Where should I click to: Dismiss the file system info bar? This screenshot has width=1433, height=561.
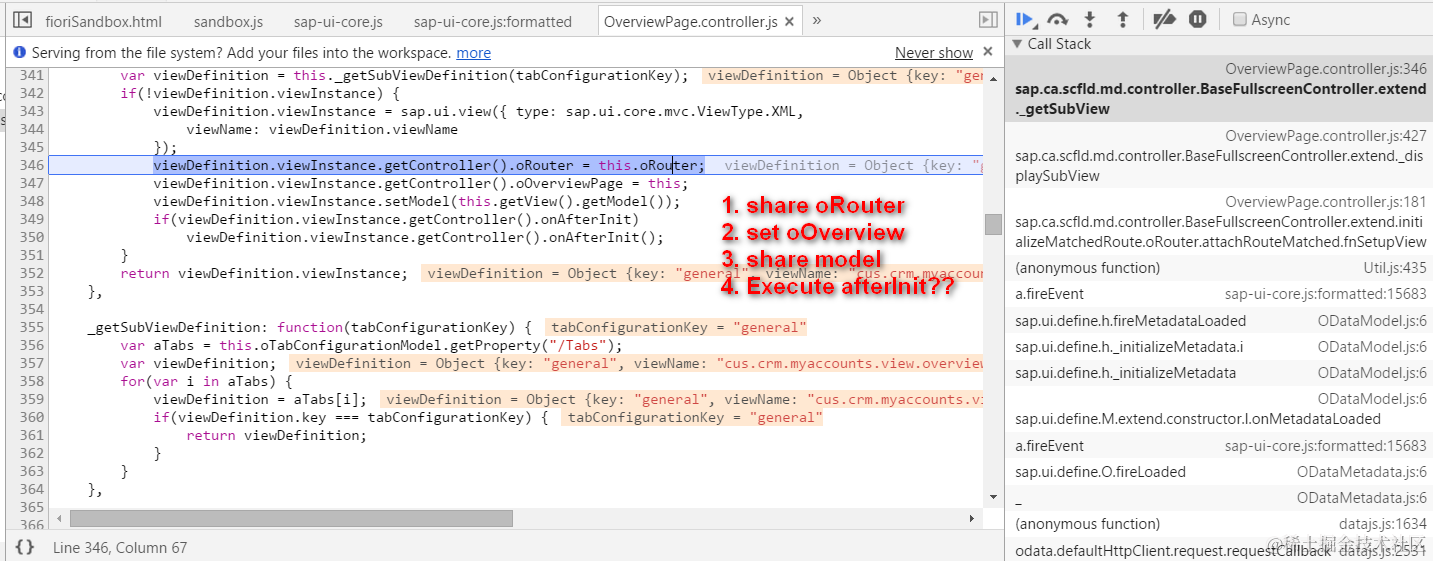pyautogui.click(x=988, y=51)
